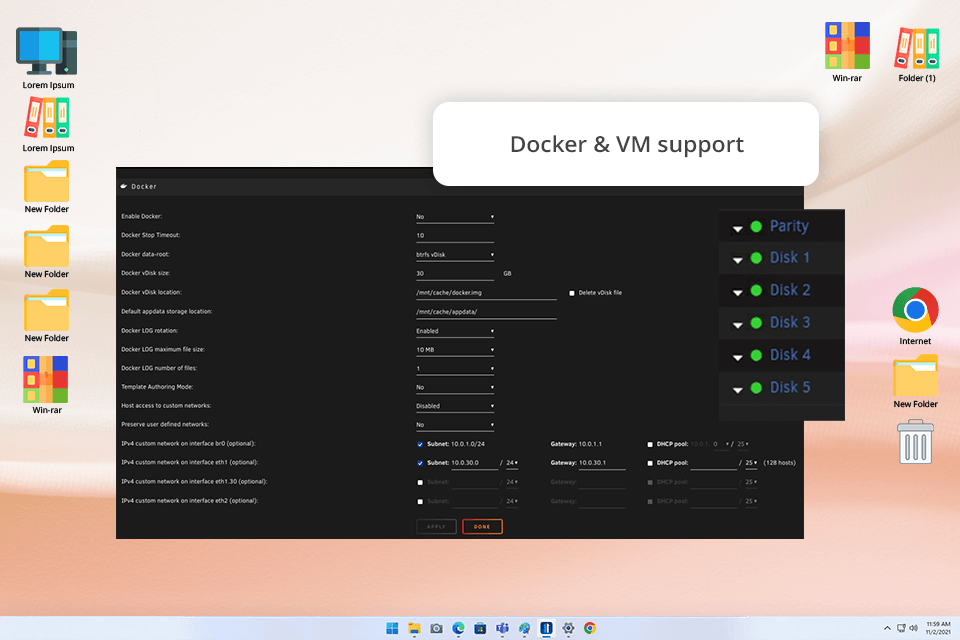Click the eth1 Gateway address field
Screen dimensions: 960x640
click(602, 463)
